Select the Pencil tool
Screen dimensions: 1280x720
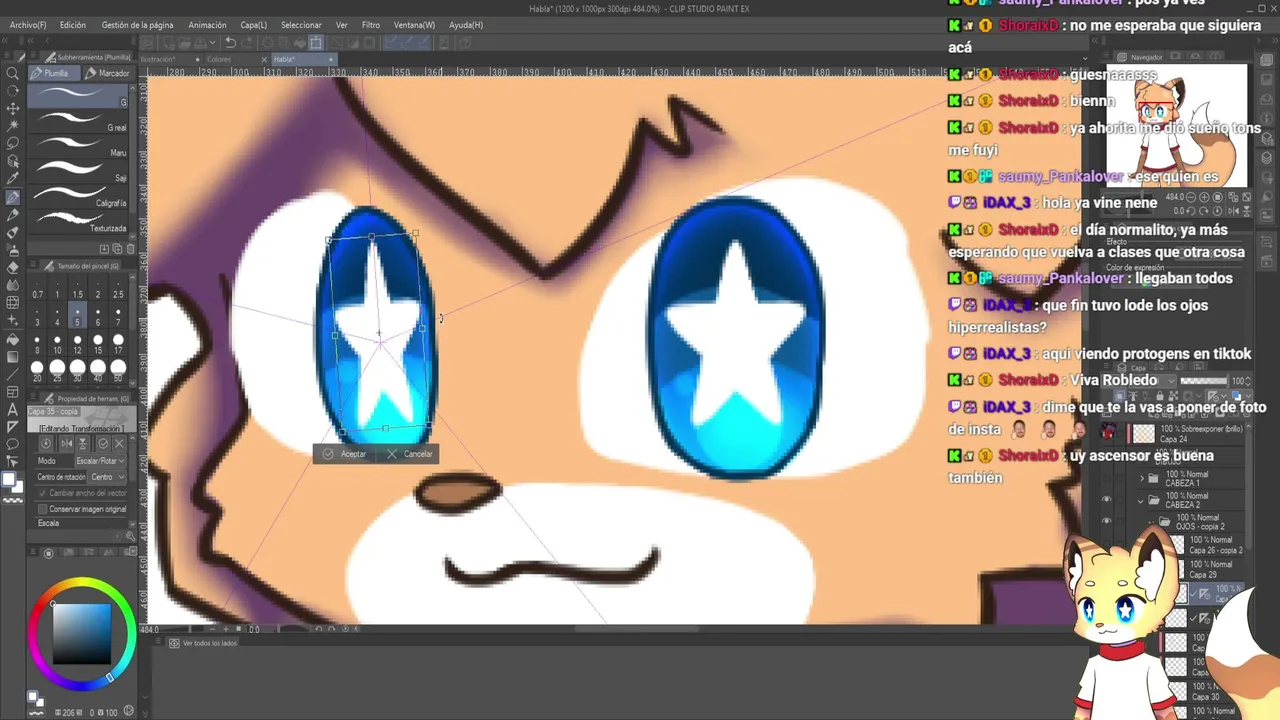point(13,215)
